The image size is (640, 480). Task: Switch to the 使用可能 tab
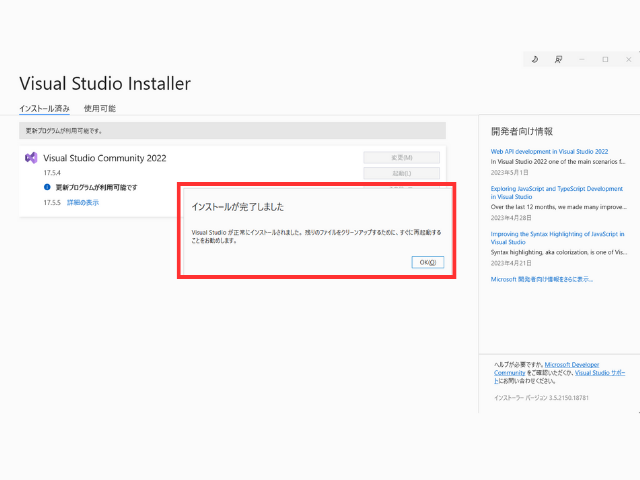click(100, 109)
